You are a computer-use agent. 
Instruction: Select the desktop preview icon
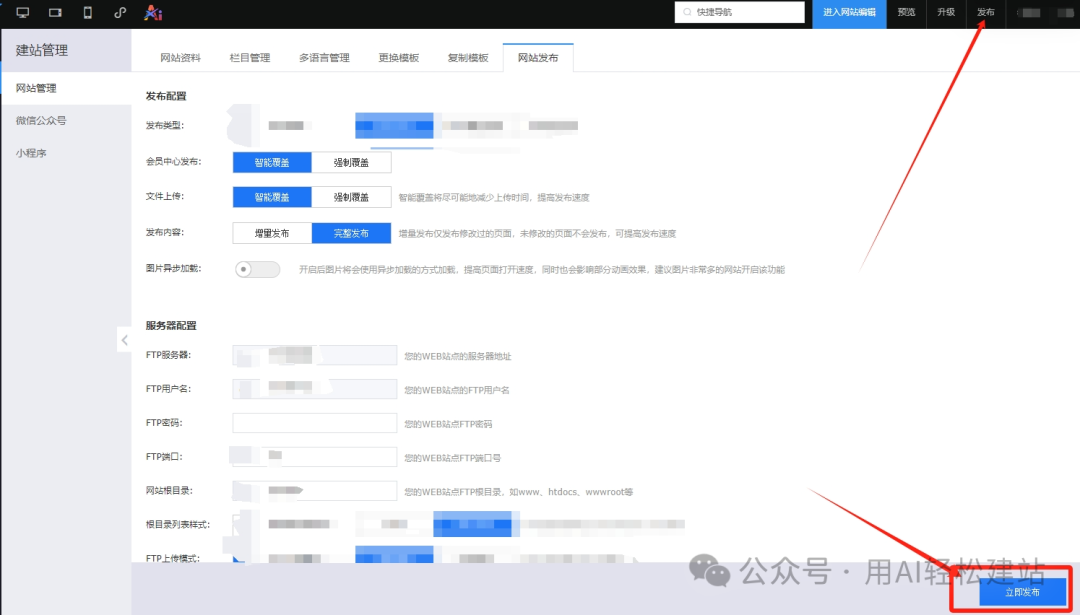(x=22, y=13)
